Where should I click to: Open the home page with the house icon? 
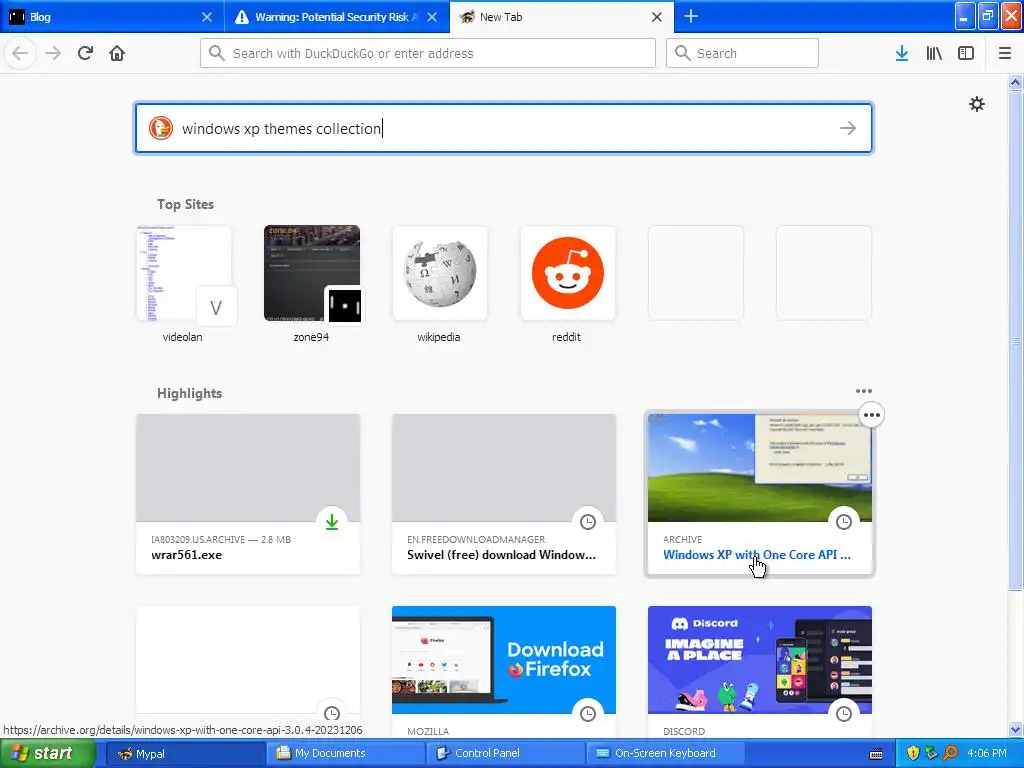click(117, 53)
